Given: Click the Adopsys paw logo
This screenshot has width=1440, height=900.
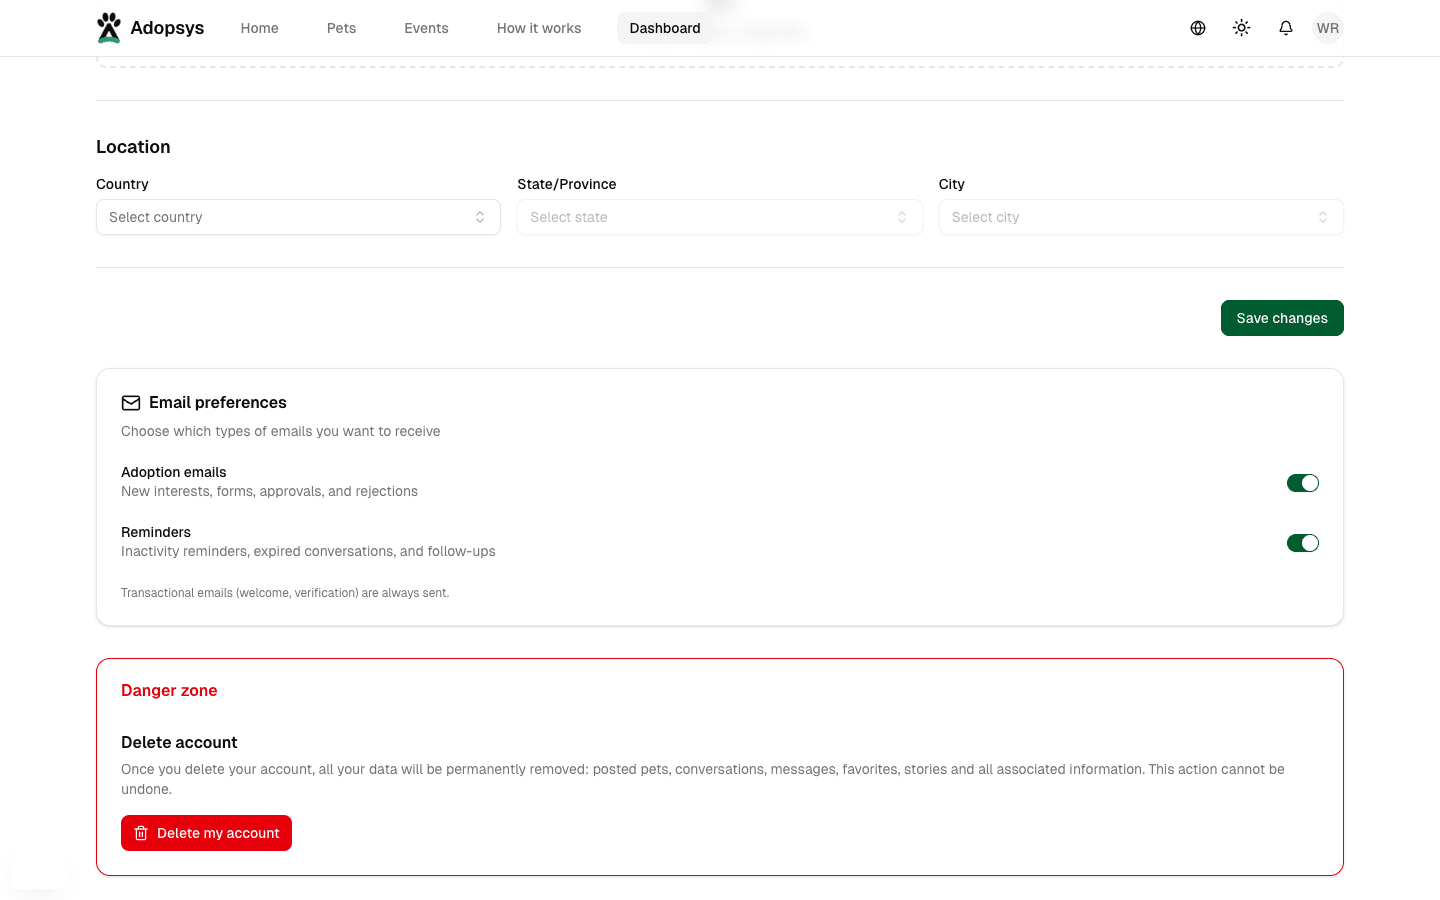Looking at the screenshot, I should 108,27.
